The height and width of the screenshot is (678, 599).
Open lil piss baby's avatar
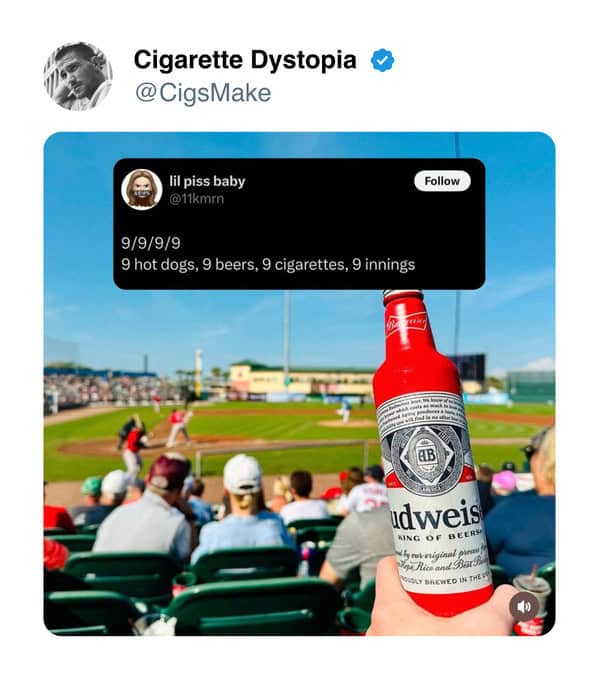coord(142,190)
